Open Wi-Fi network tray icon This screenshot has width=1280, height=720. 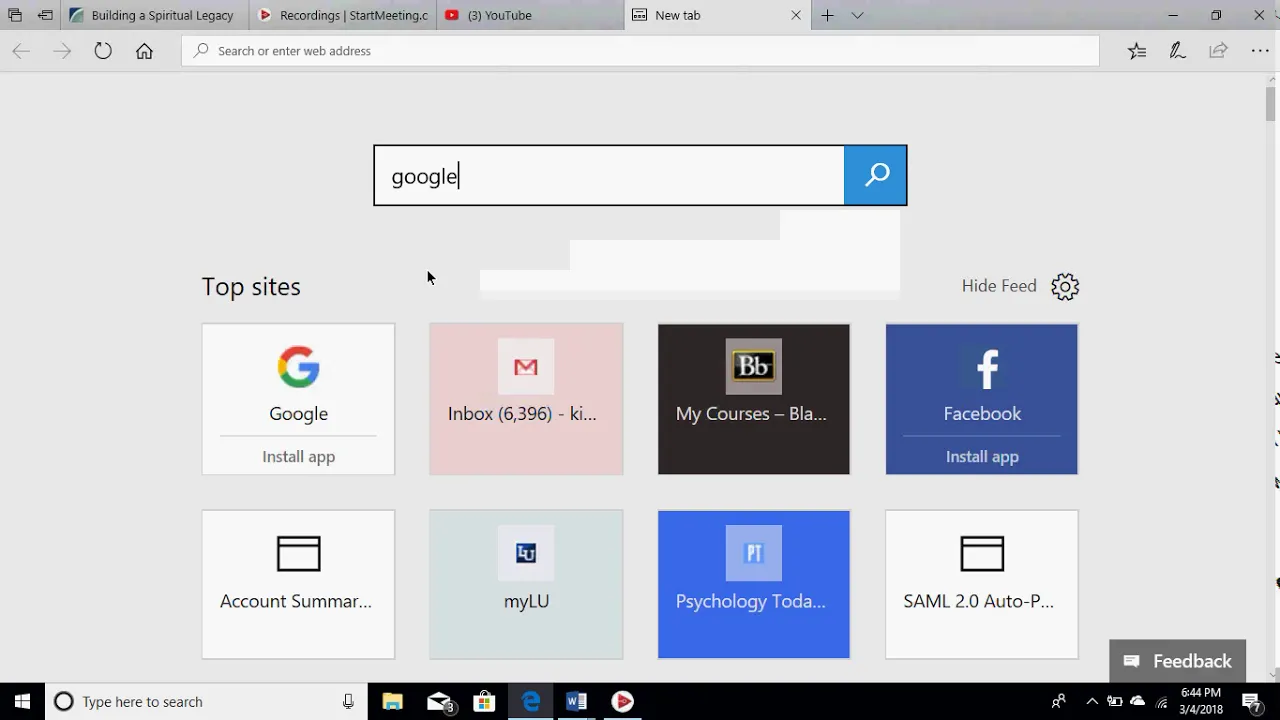point(1162,701)
